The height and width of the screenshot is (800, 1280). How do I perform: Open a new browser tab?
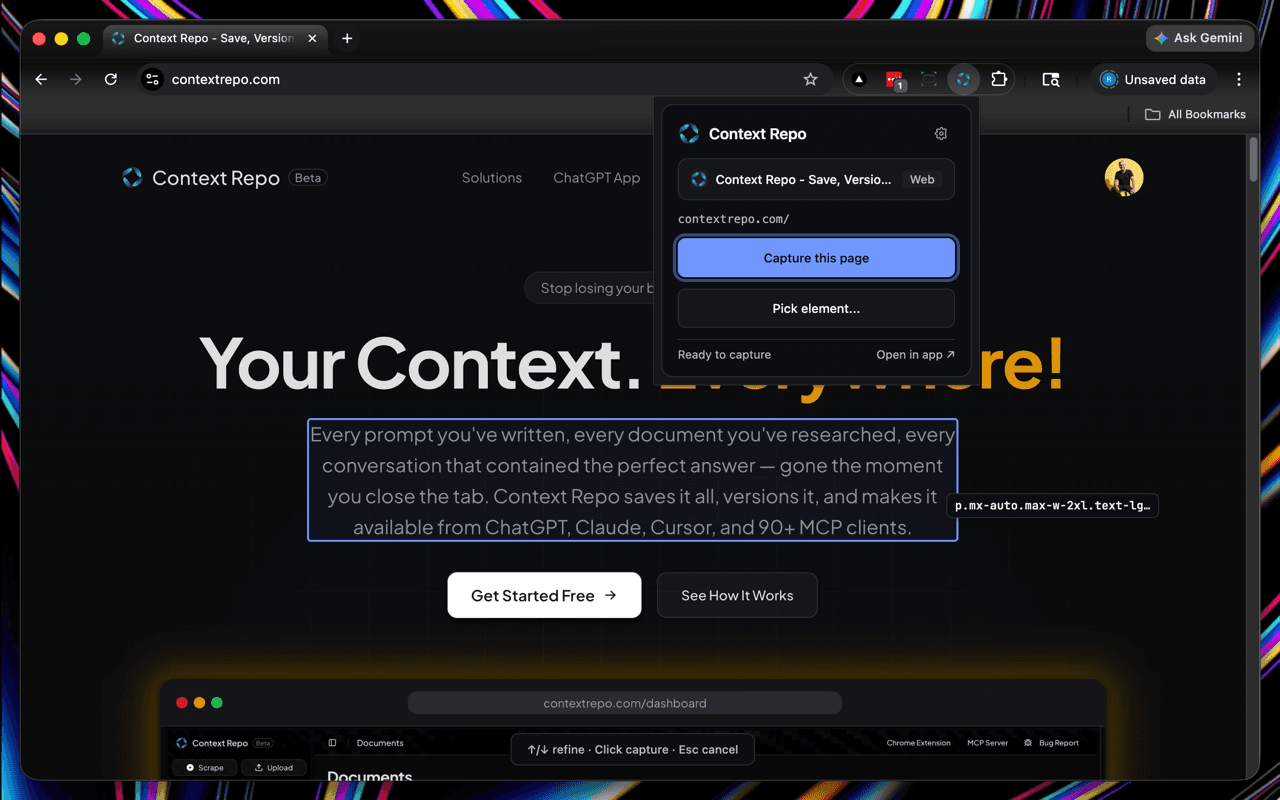[347, 39]
